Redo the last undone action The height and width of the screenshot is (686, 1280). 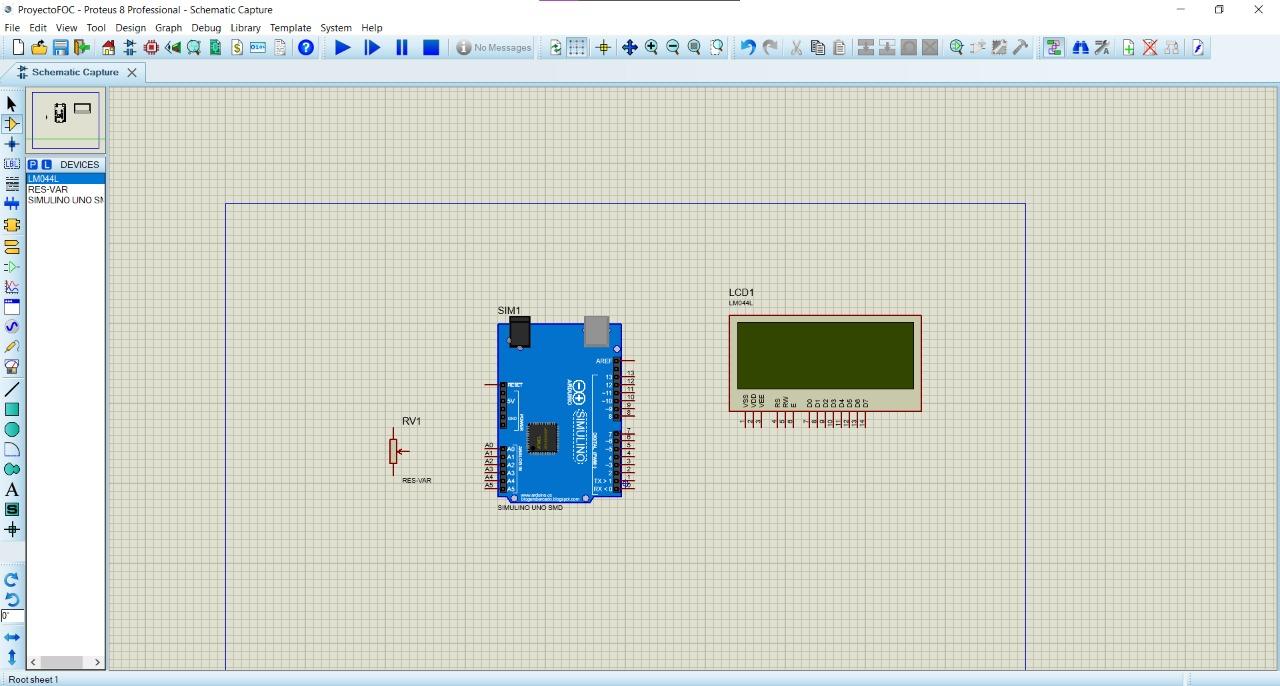tap(770, 47)
